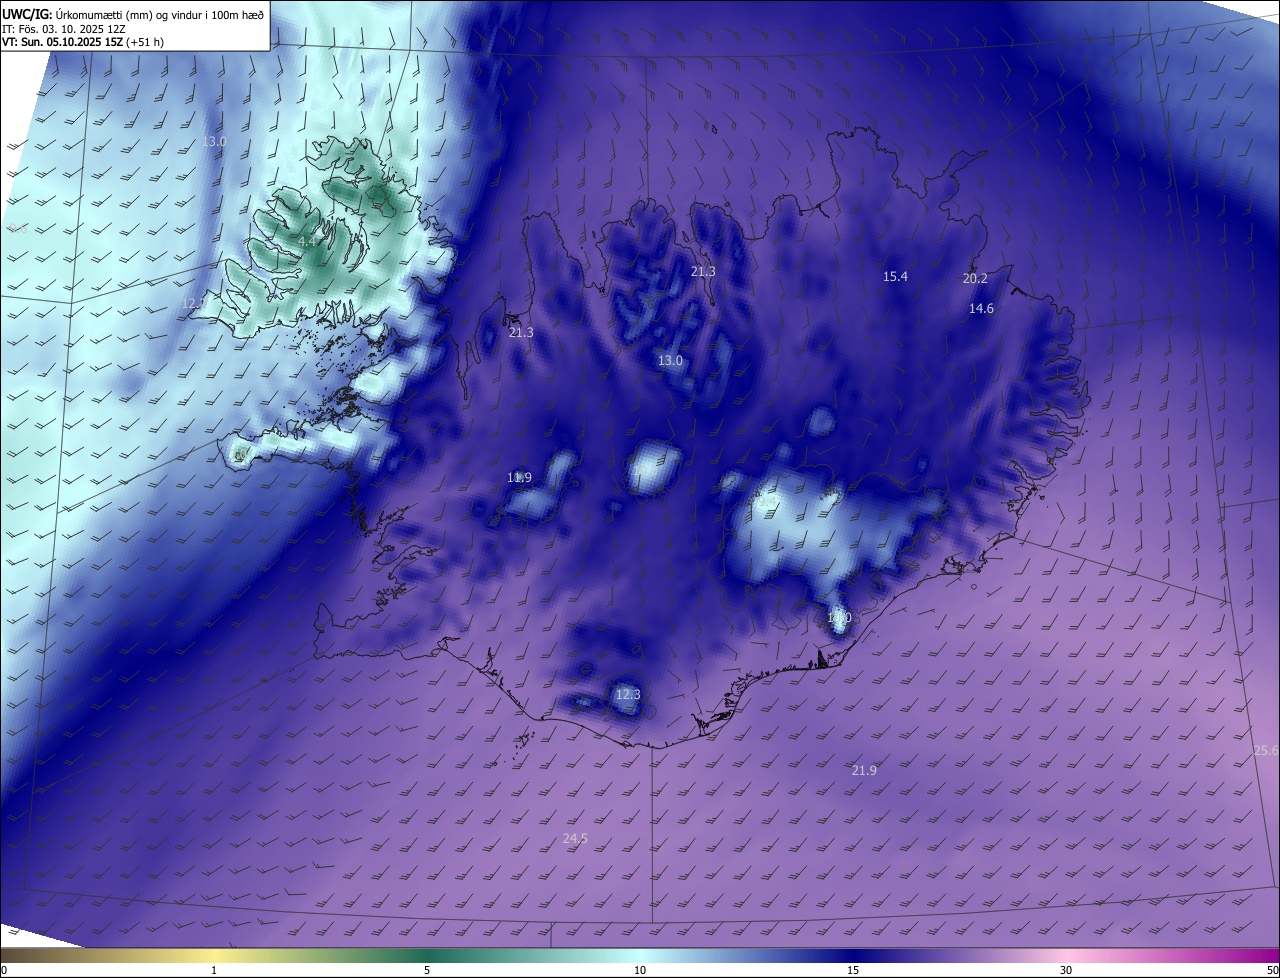Viewport: 1280px width, 978px height.
Task: Click the colour scale label 50
Action: 1272,970
